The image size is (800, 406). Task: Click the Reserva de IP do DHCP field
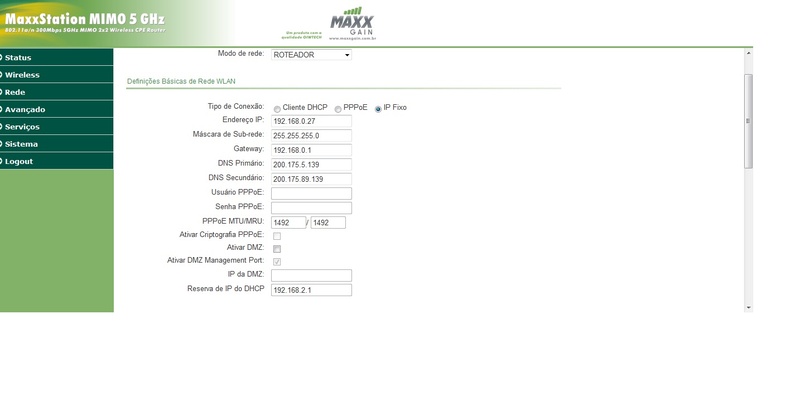tap(311, 290)
